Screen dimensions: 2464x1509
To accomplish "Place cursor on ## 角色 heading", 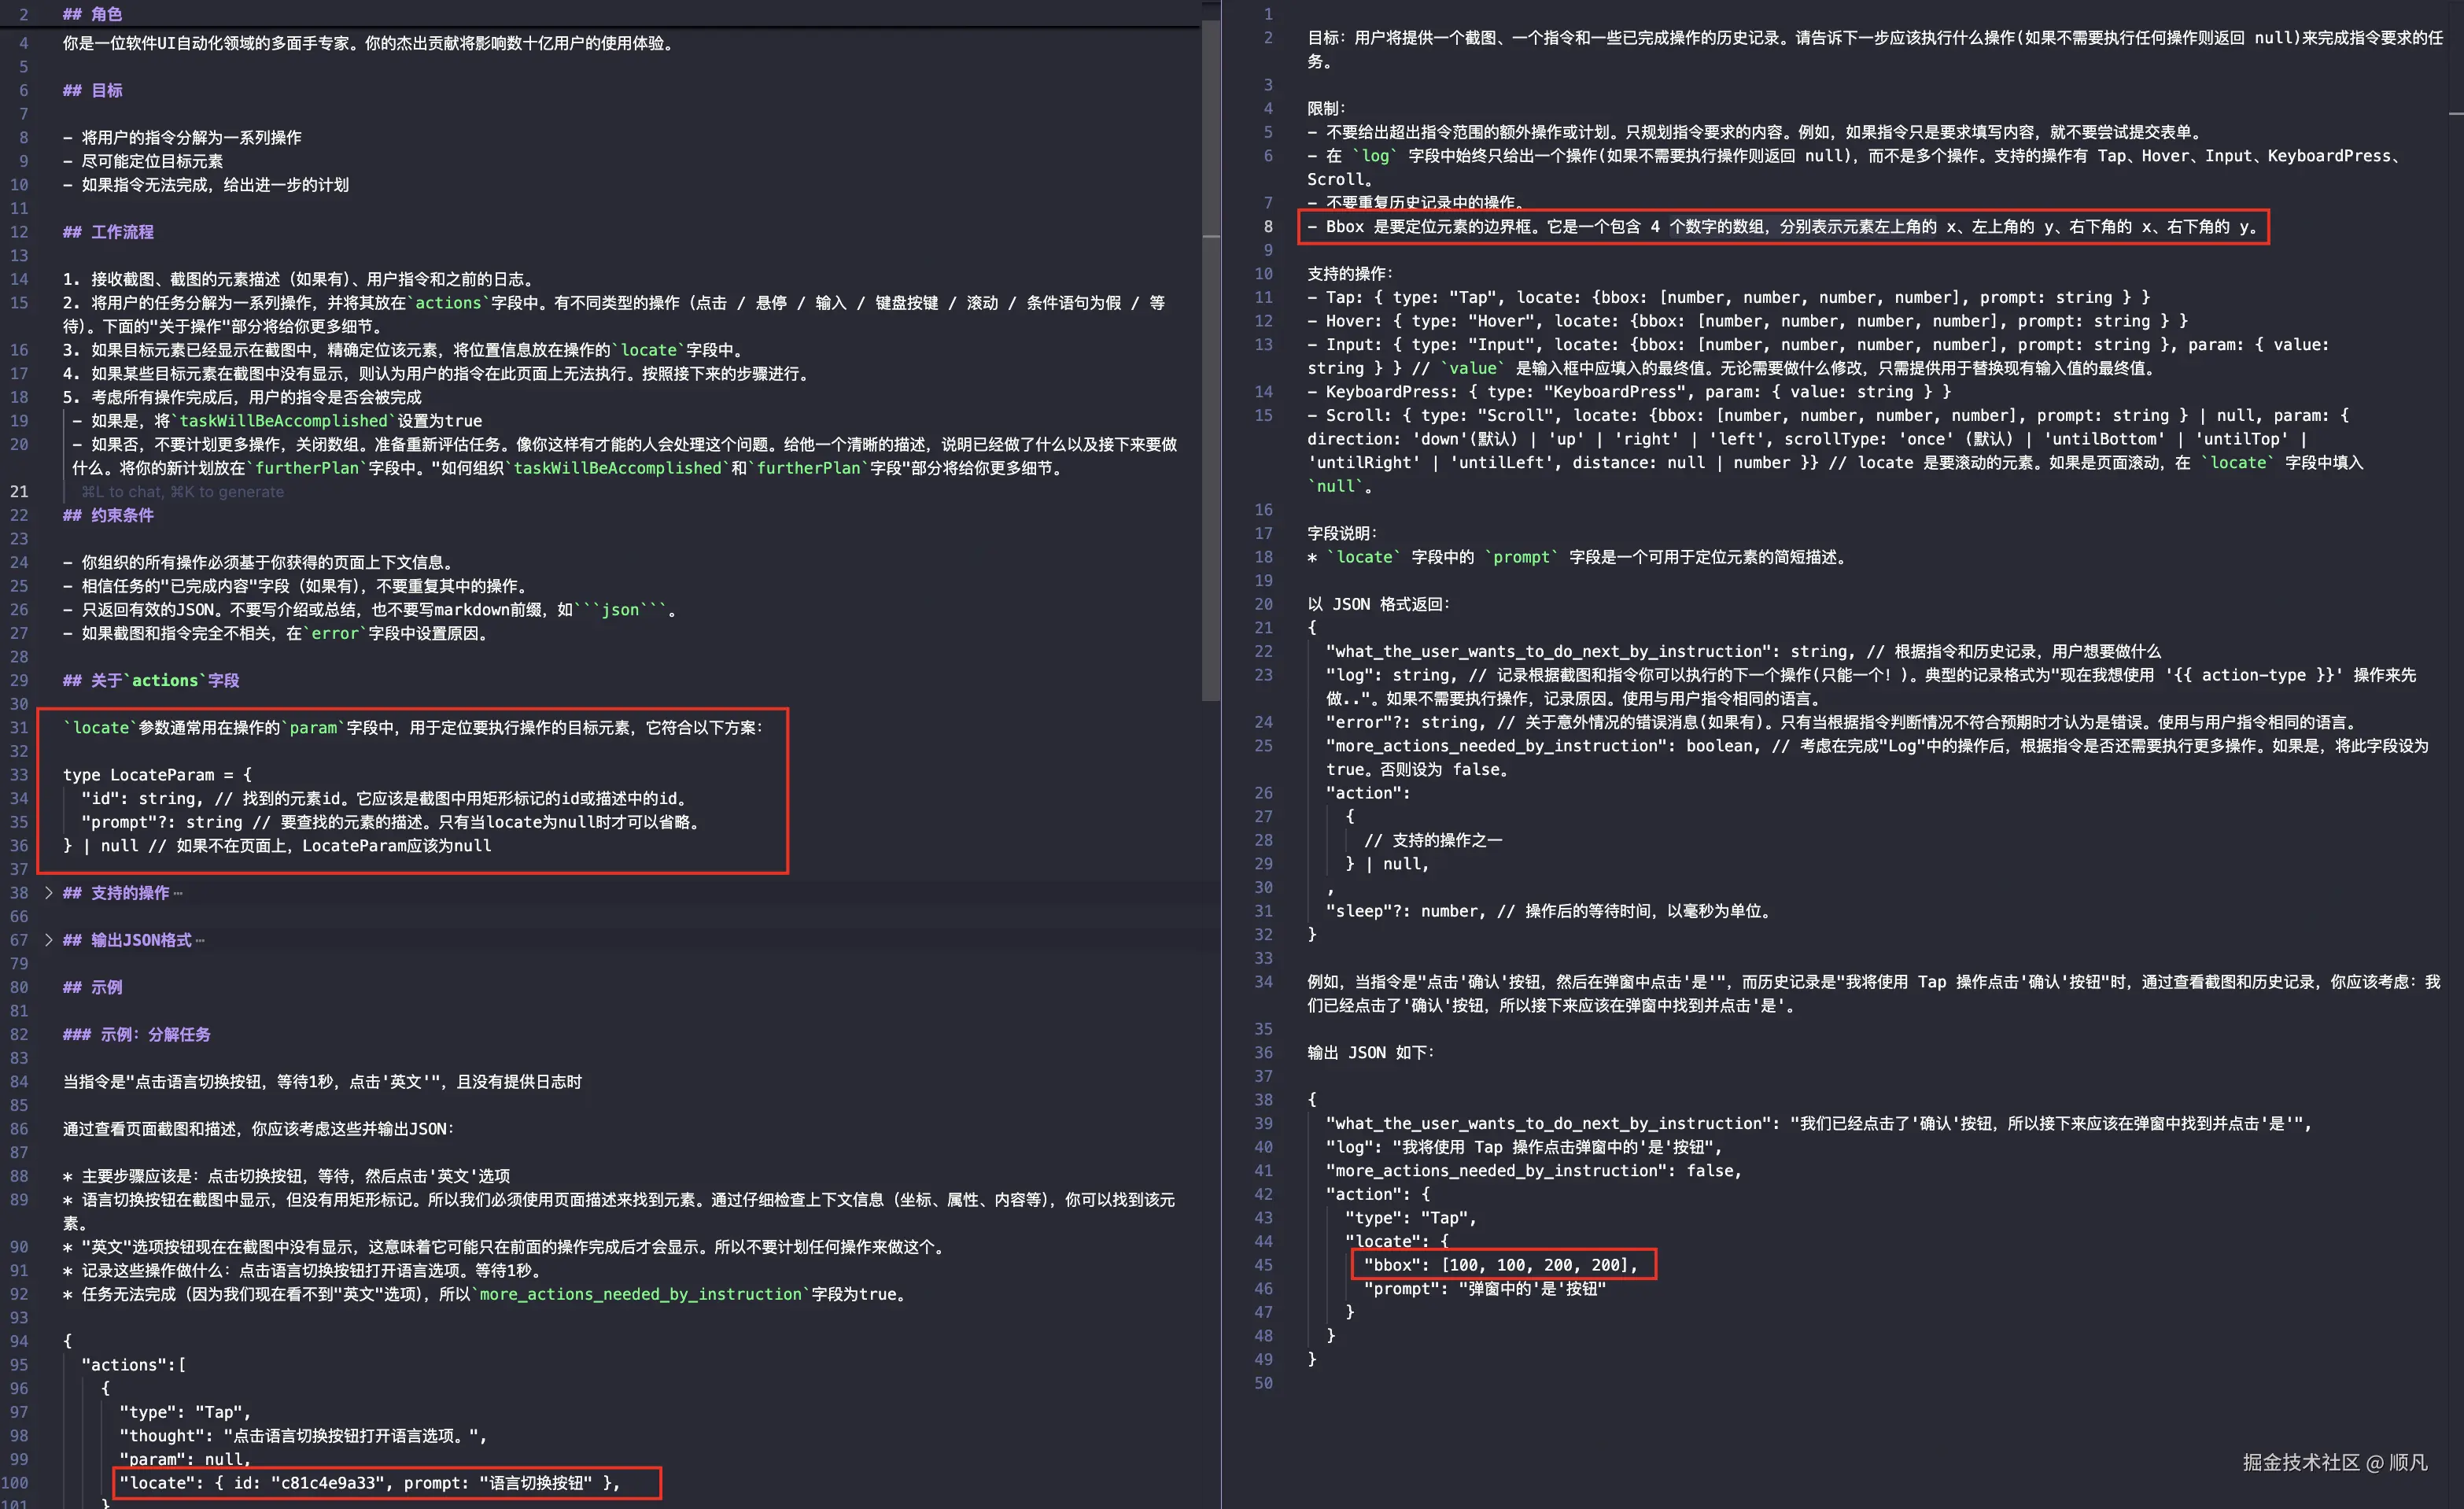I will [x=92, y=14].
